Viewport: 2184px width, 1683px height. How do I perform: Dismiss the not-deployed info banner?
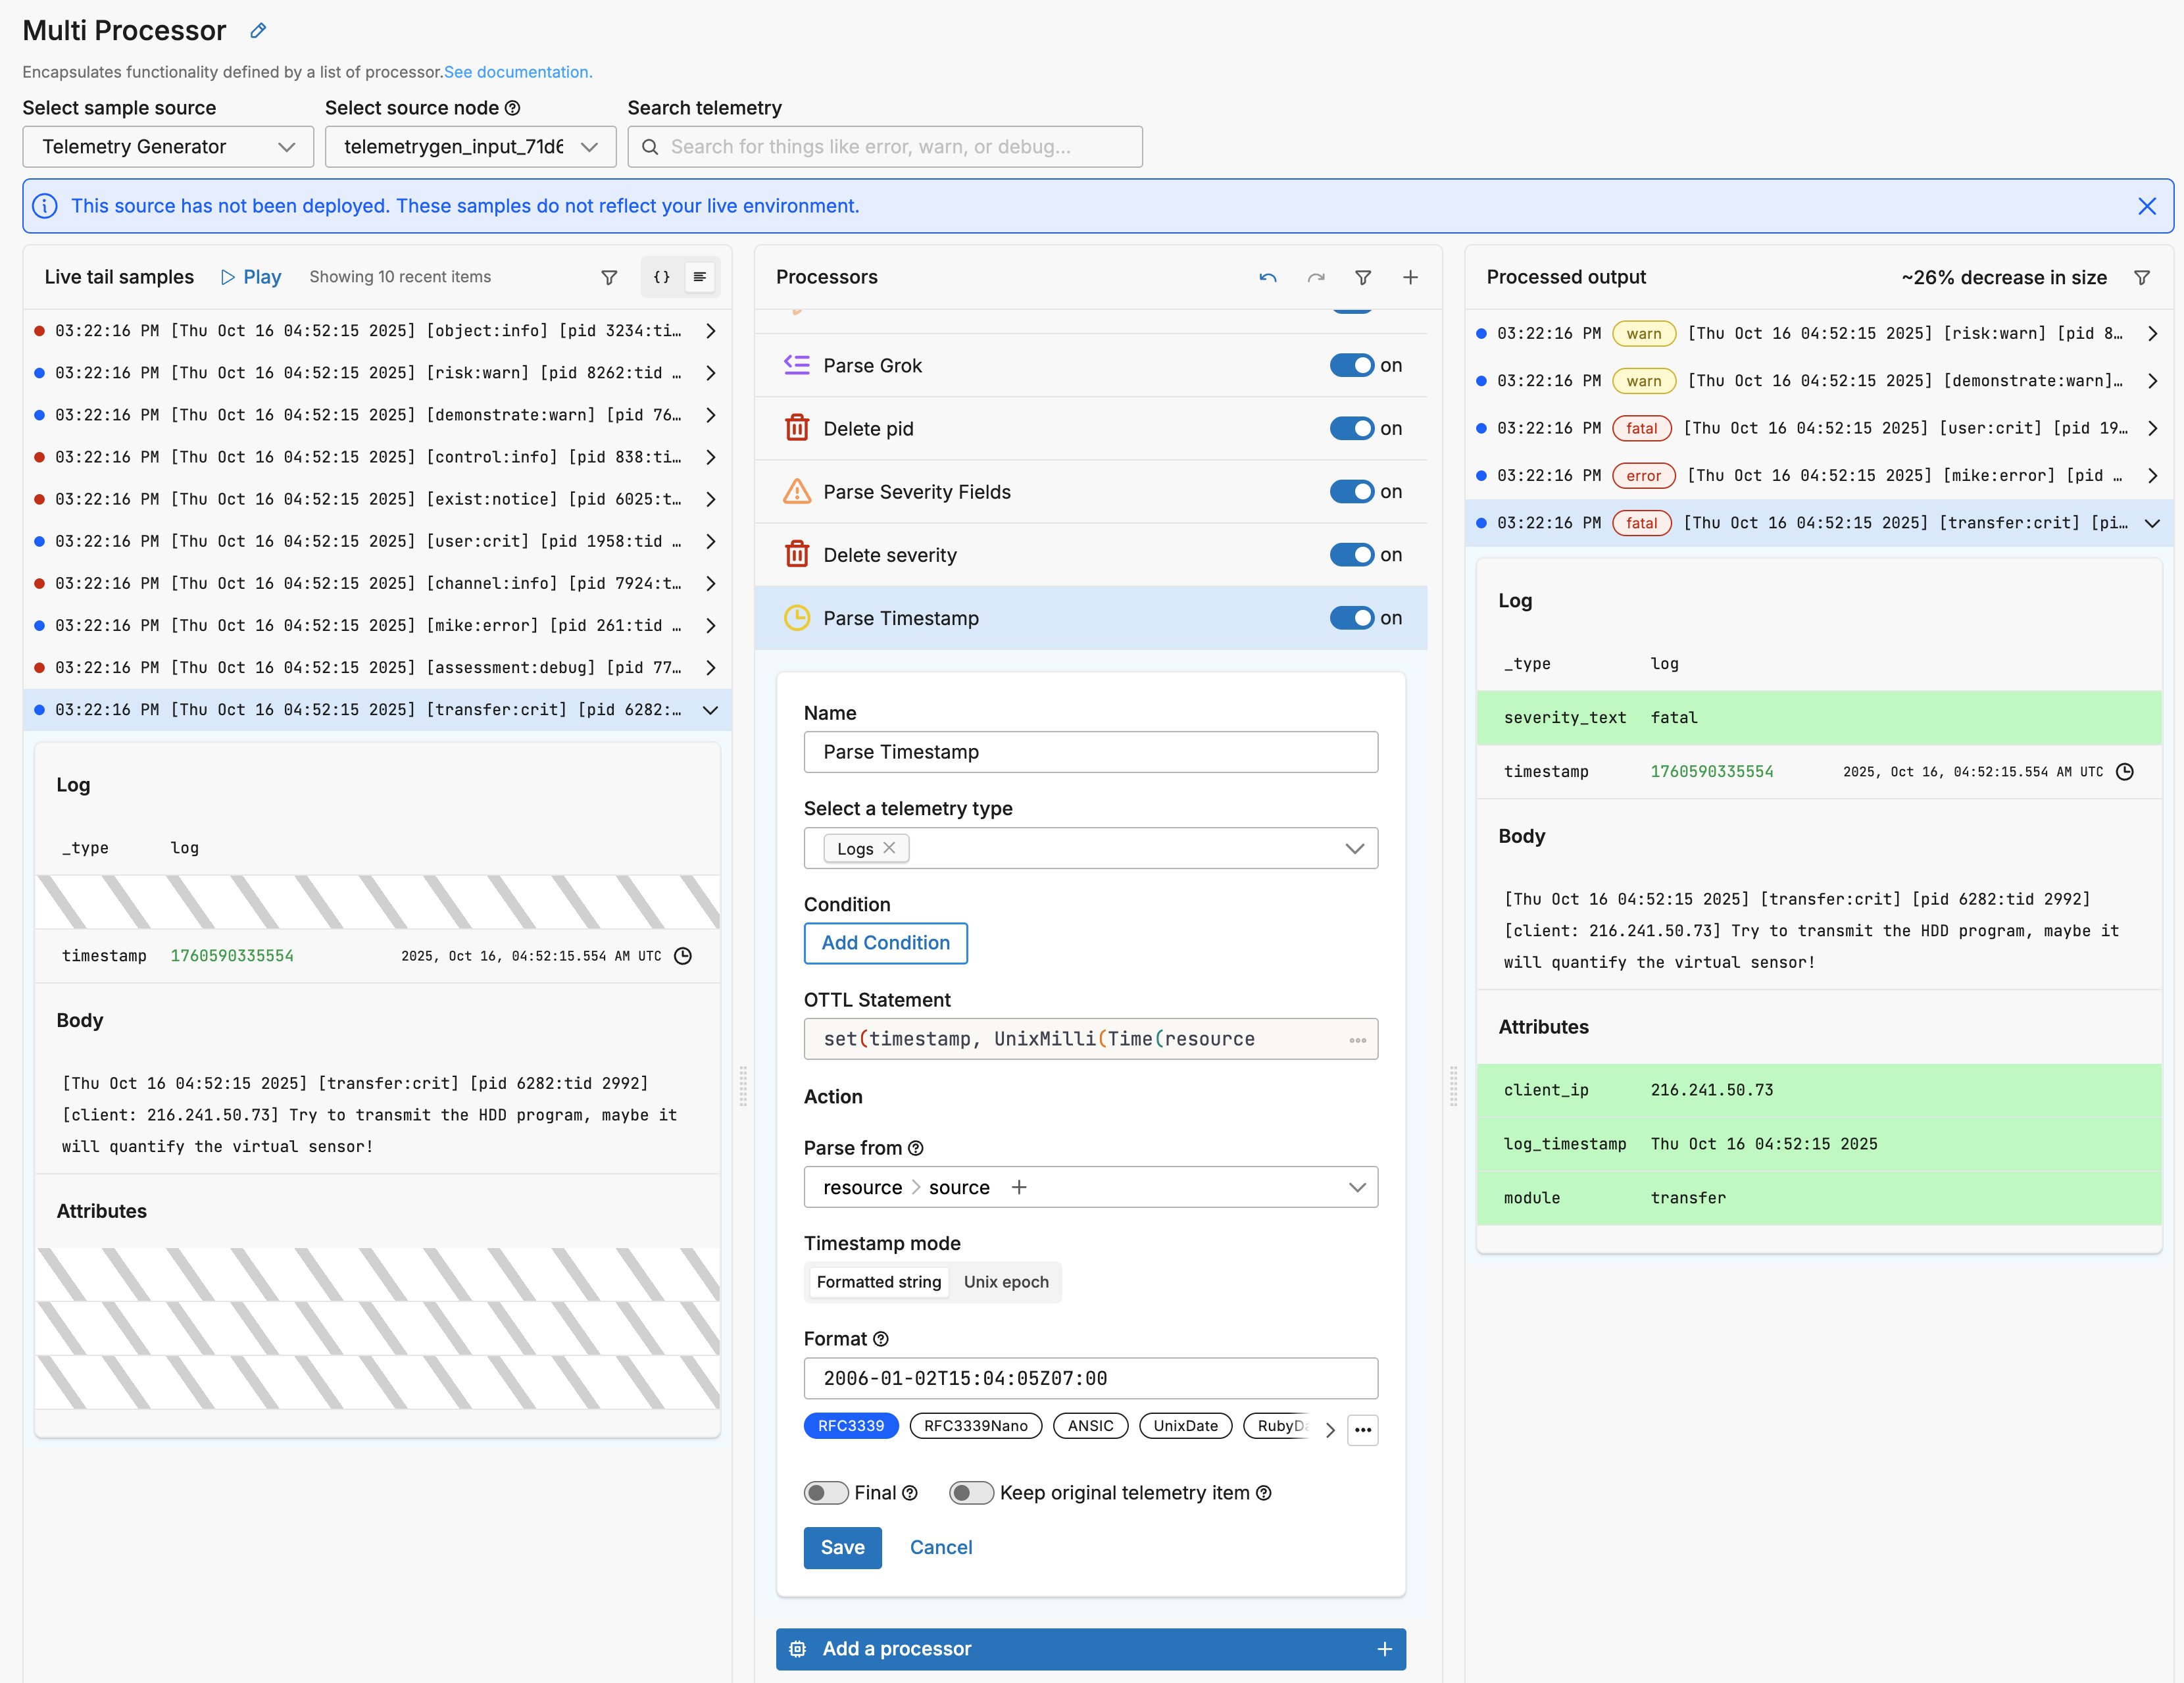tap(2146, 206)
